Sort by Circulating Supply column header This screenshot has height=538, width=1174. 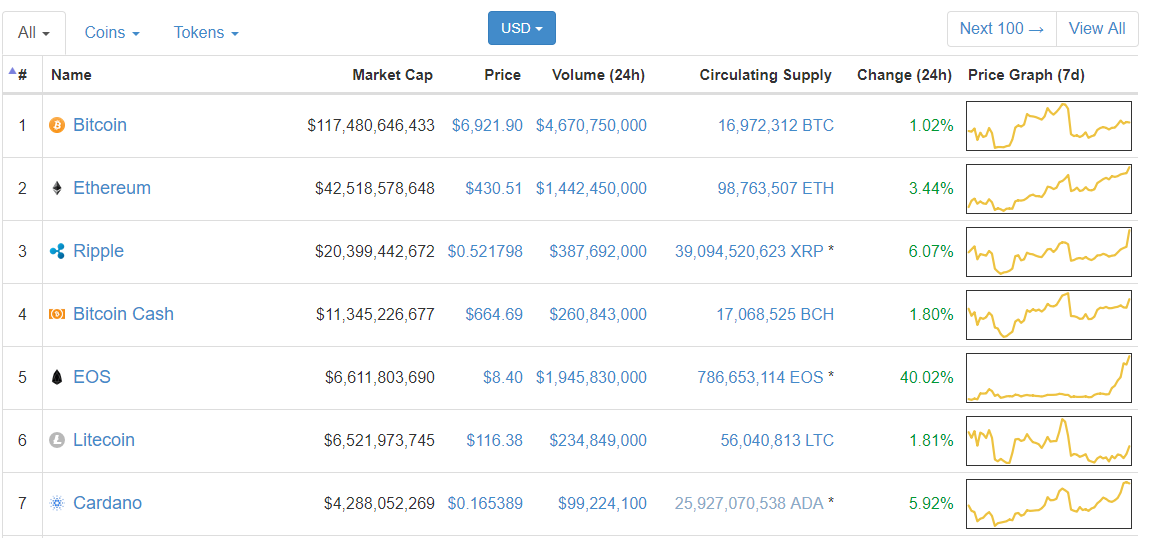(765, 75)
